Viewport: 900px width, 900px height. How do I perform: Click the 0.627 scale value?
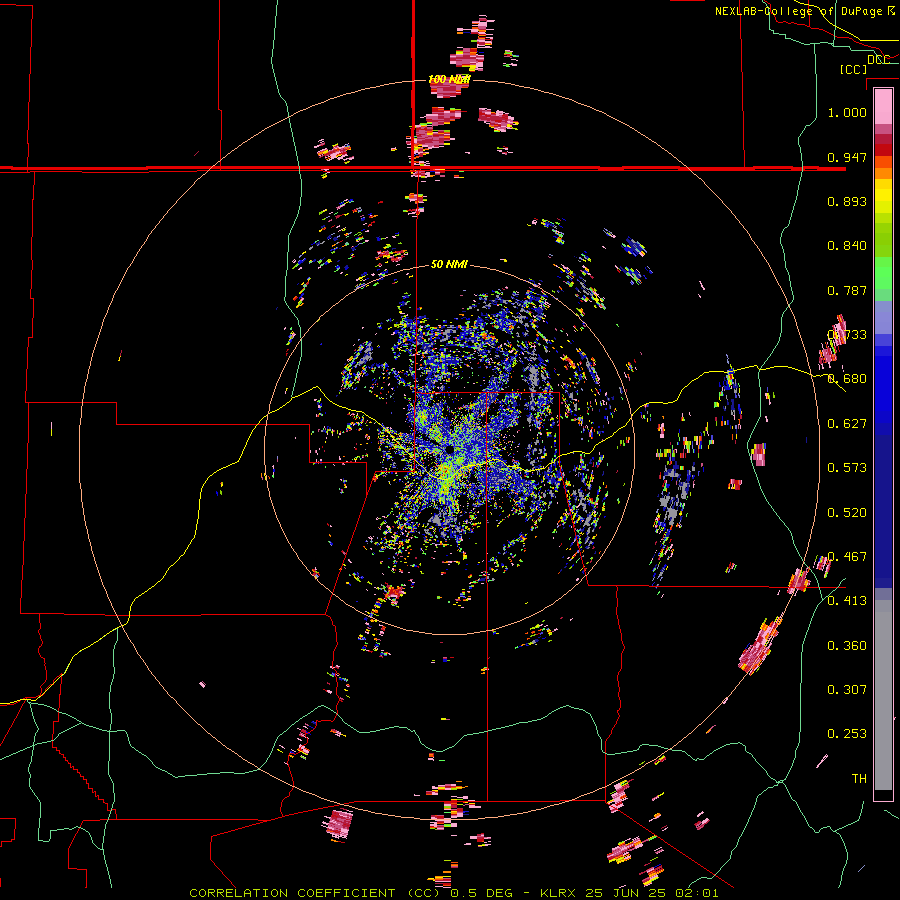click(x=847, y=424)
